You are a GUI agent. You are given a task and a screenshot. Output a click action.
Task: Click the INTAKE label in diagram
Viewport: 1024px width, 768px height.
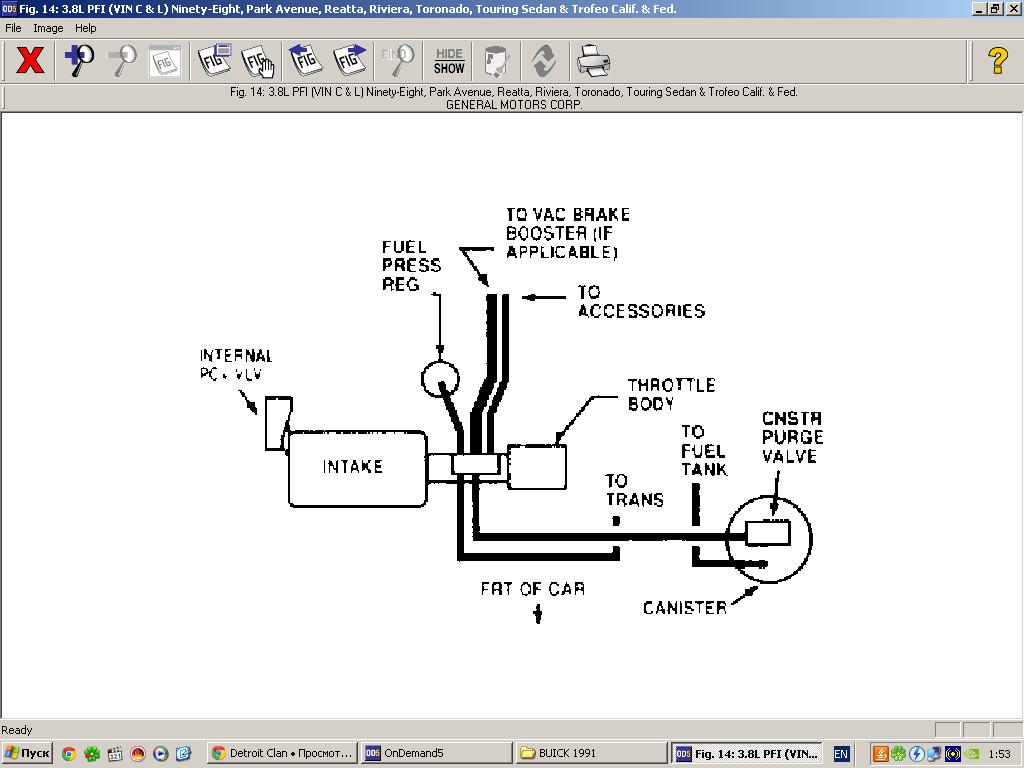pos(353,466)
